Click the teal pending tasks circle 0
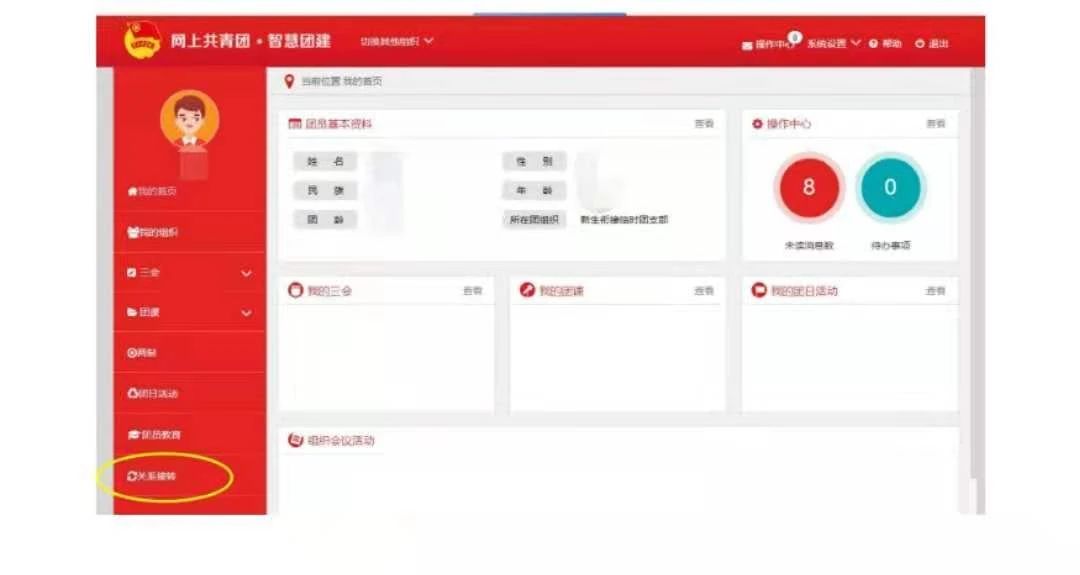This screenshot has width=1080, height=575. click(x=890, y=187)
